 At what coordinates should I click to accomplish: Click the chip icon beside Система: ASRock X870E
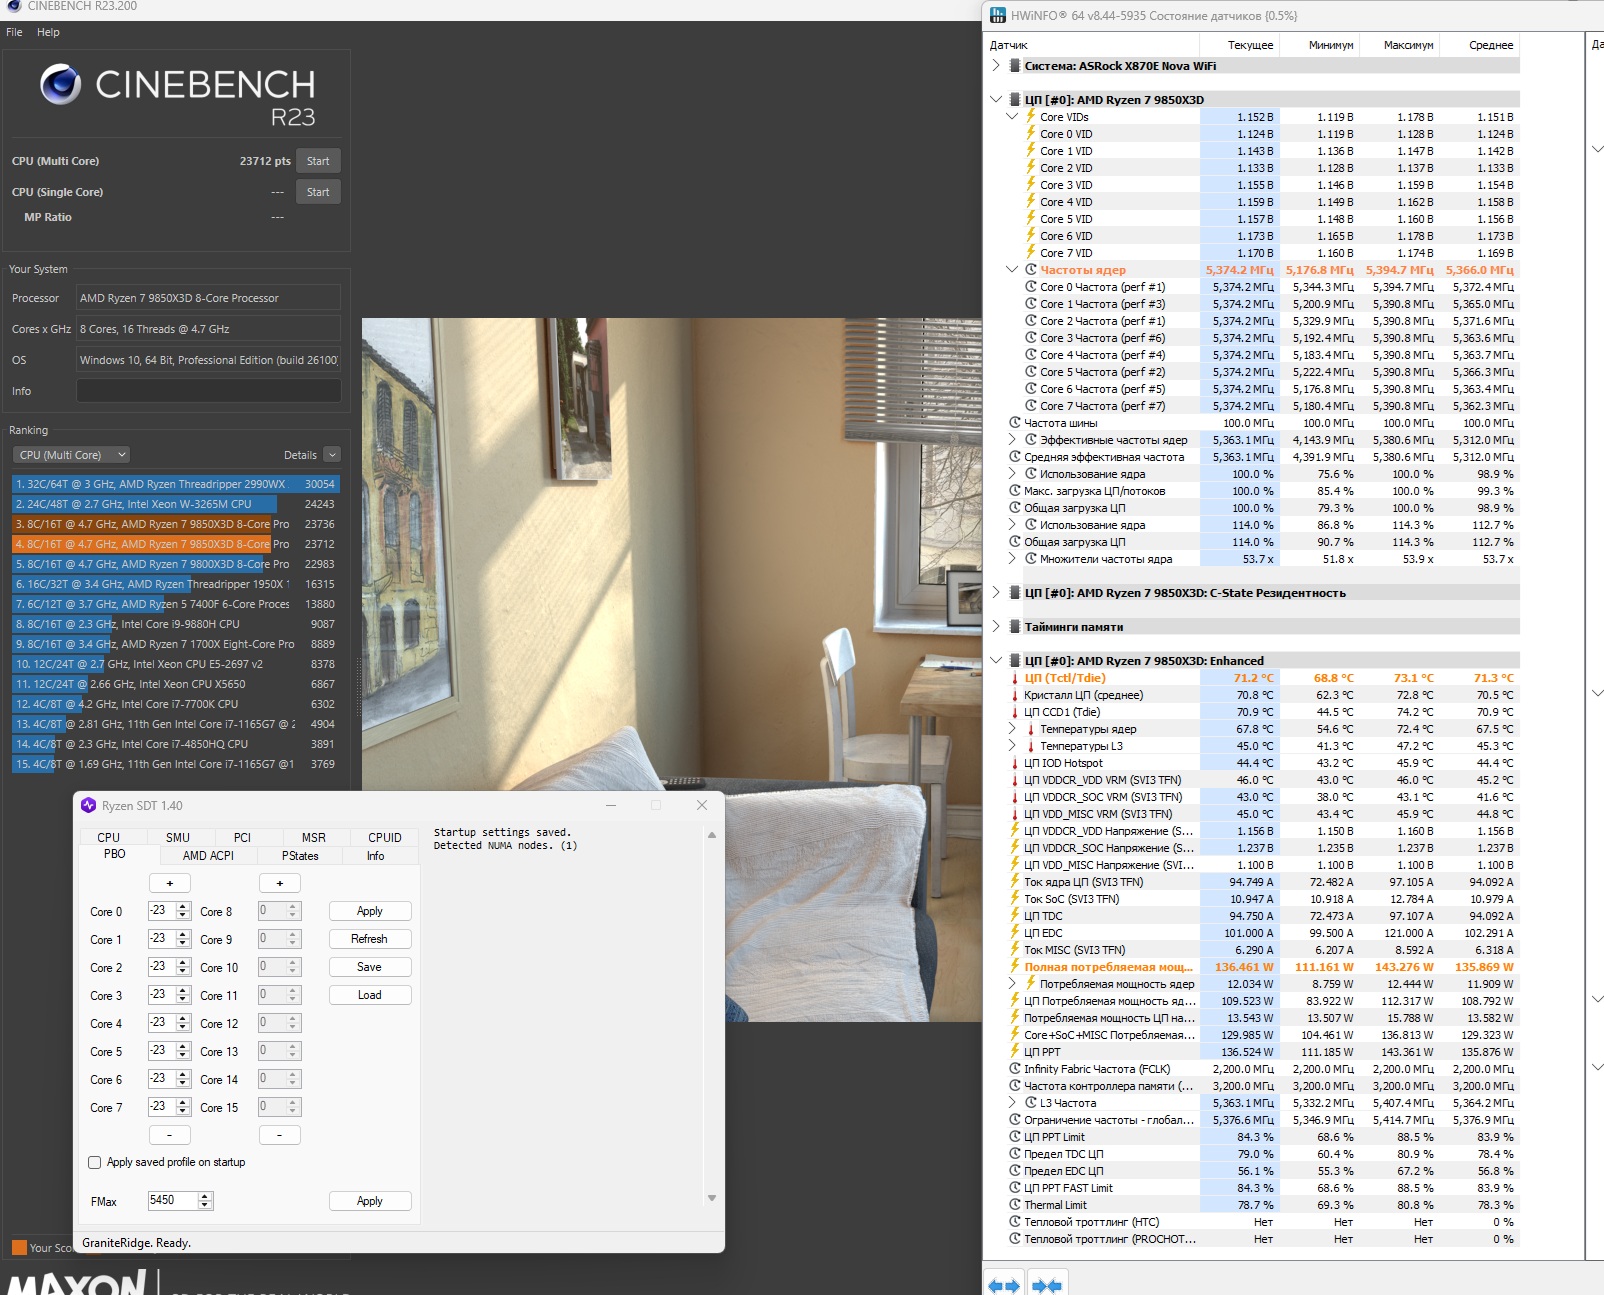coord(1015,66)
